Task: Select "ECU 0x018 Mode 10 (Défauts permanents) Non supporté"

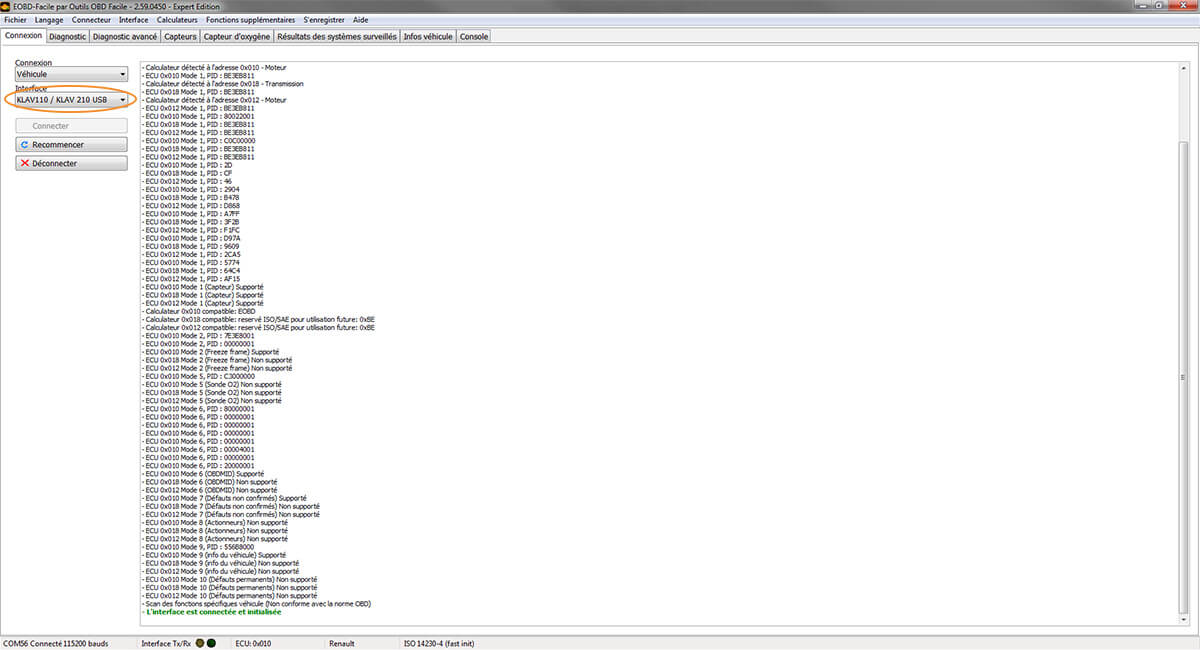Action: 230,587
